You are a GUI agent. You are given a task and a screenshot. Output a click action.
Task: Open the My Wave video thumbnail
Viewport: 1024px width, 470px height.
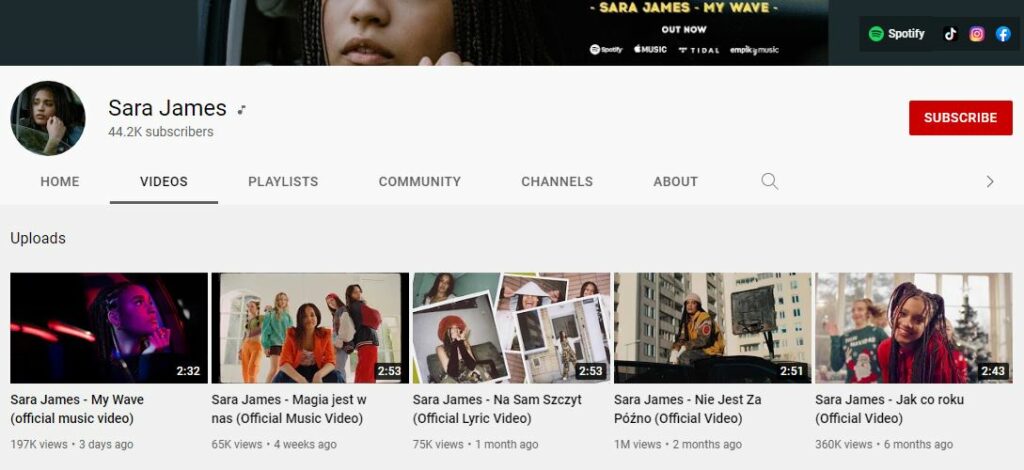(109, 328)
